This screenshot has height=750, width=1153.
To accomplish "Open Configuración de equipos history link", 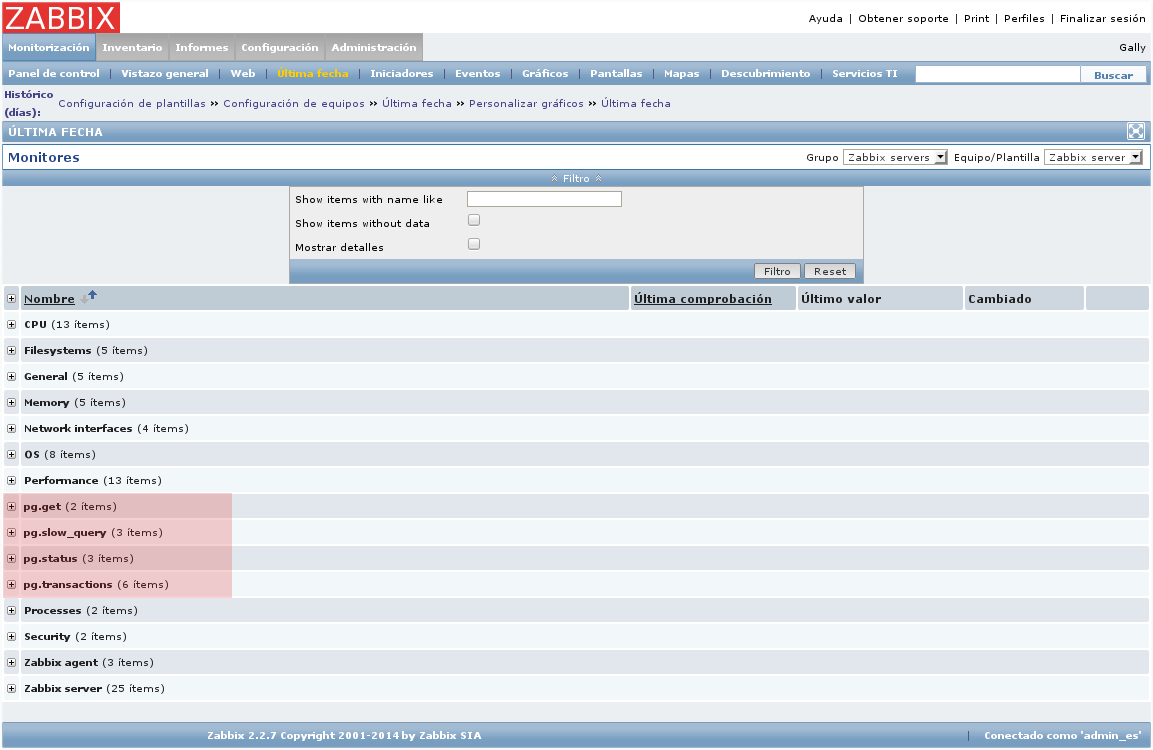I will tap(293, 104).
